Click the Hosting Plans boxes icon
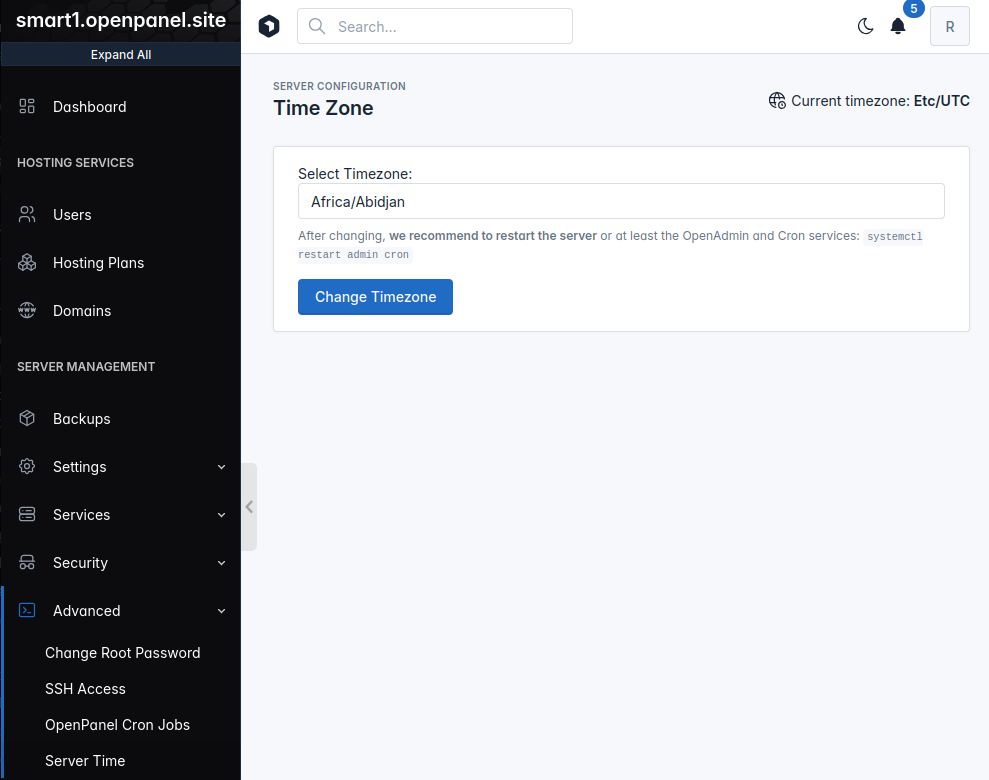Screen dimensions: 989x780 [27, 263]
